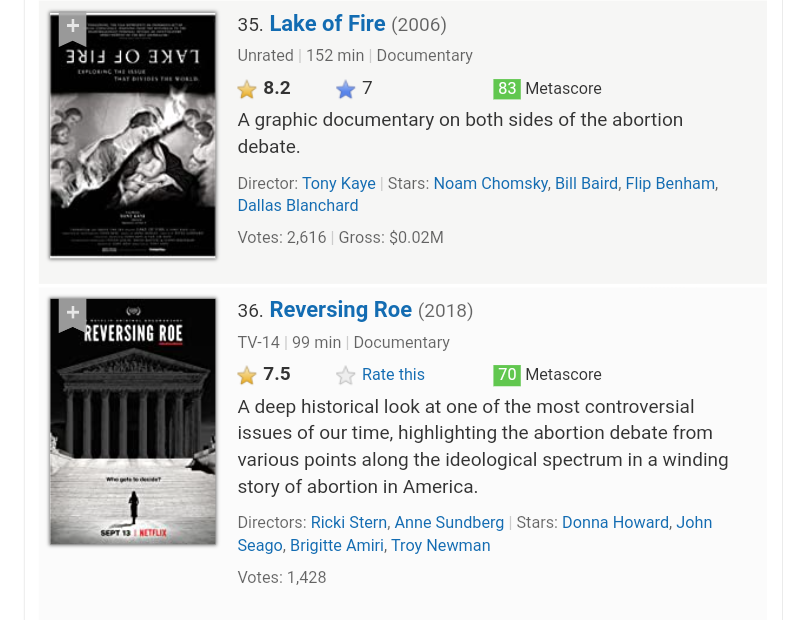The width and height of the screenshot is (789, 620).
Task: Open Noam Chomsky's profile link
Action: (x=490, y=184)
